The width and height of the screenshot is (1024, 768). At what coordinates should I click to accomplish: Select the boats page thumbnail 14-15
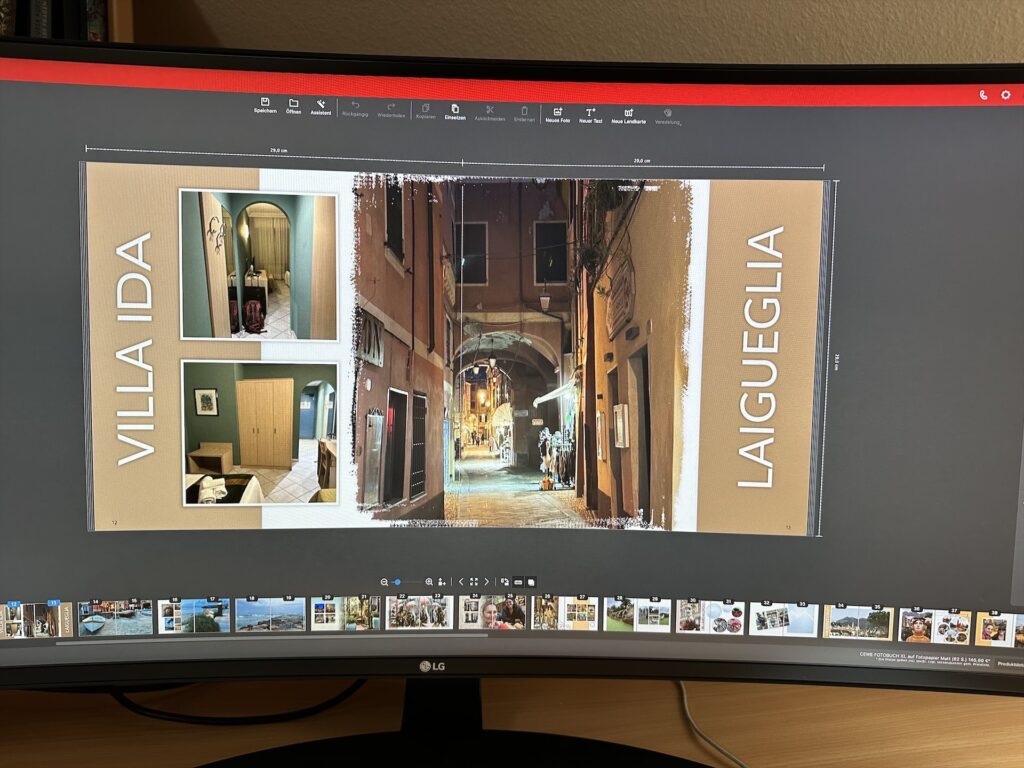click(115, 618)
